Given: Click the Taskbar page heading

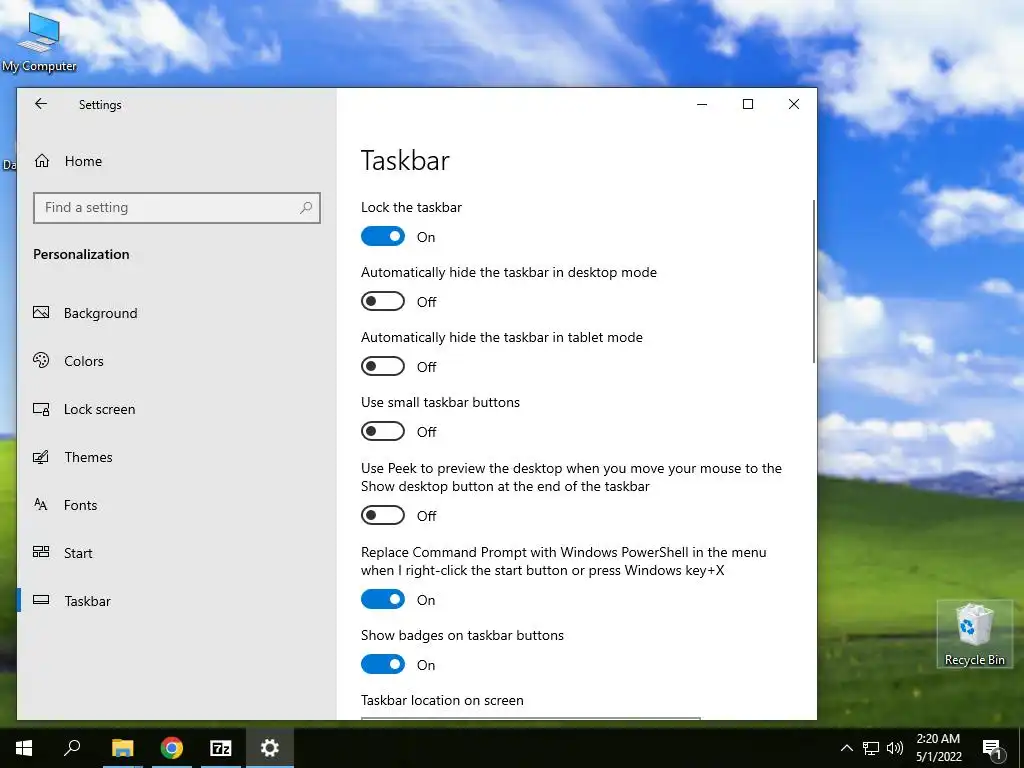Looking at the screenshot, I should (405, 161).
